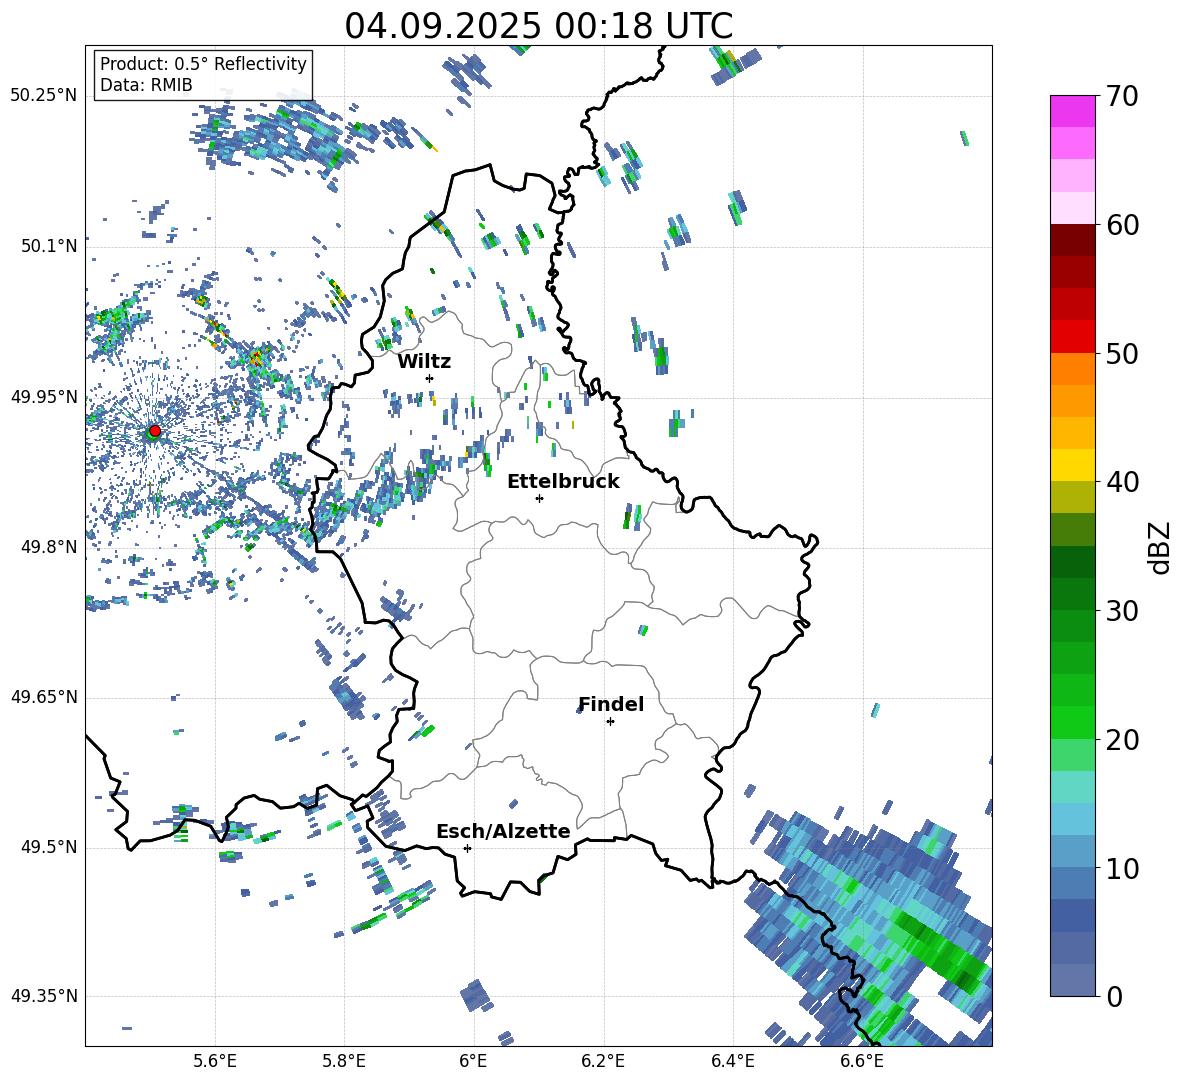This screenshot has width=1184, height=1081.
Task: Click the 5.8°E longitude label
Action: click(x=344, y=1061)
